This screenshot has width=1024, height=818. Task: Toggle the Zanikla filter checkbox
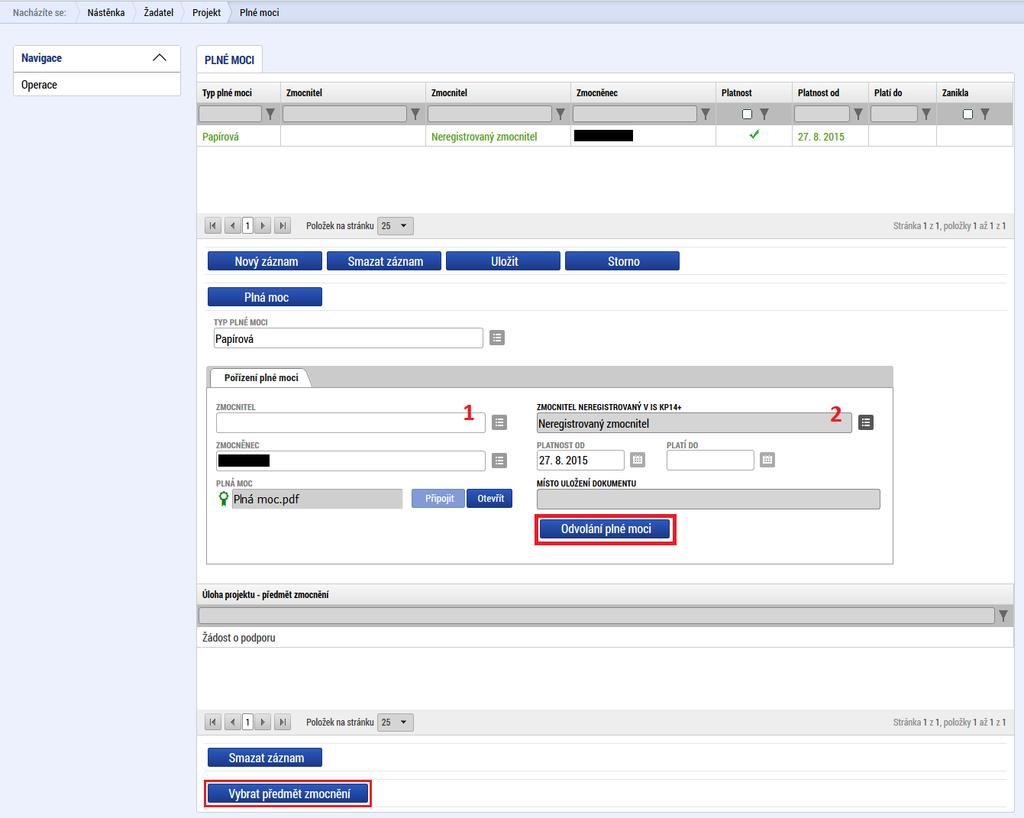(x=968, y=114)
